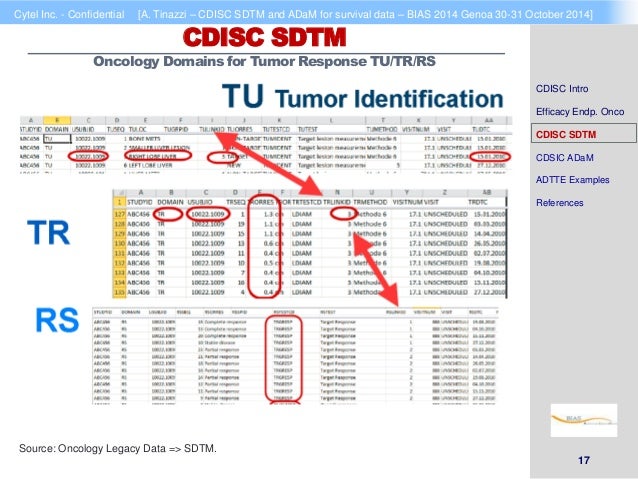Viewport: 638px width, 479px height.
Task: Select the TRDTC column header in TR table
Action: pos(477,202)
